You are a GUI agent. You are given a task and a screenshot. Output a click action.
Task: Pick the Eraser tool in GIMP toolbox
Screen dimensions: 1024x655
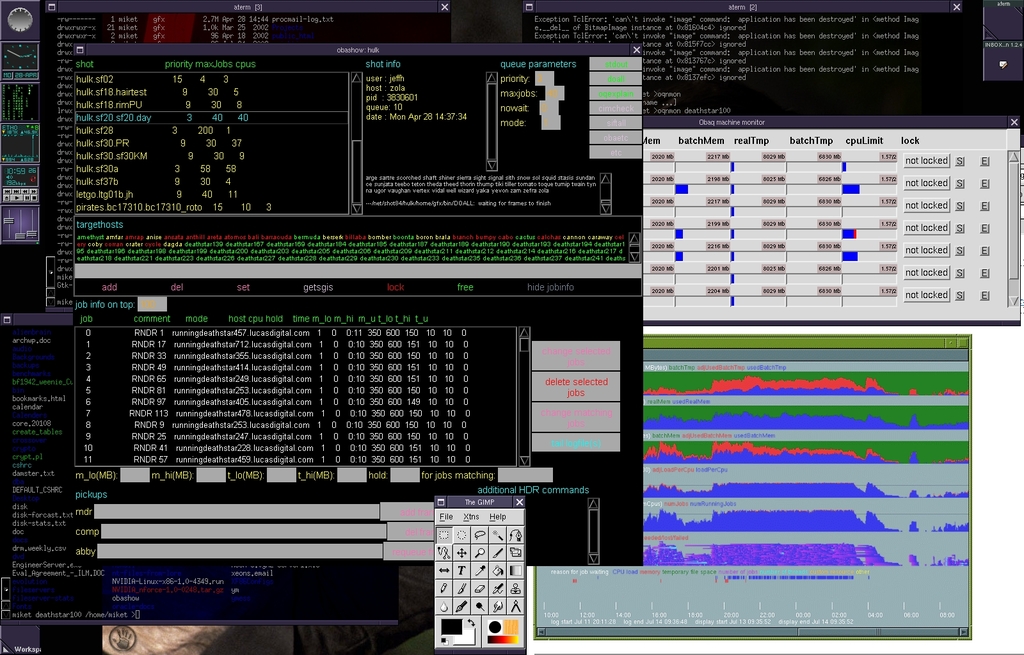coord(480,588)
